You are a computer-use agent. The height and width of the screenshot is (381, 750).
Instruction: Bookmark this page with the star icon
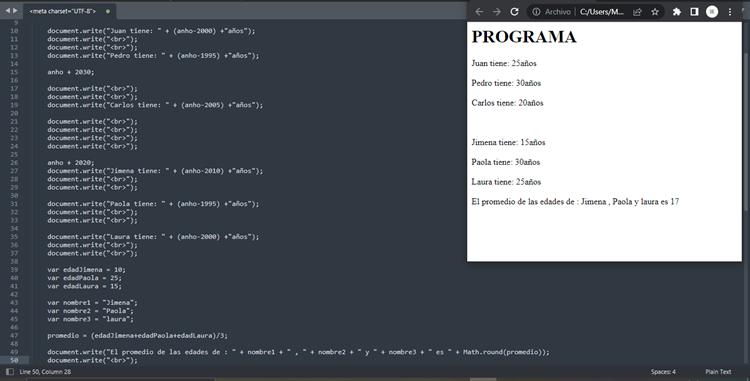click(655, 12)
